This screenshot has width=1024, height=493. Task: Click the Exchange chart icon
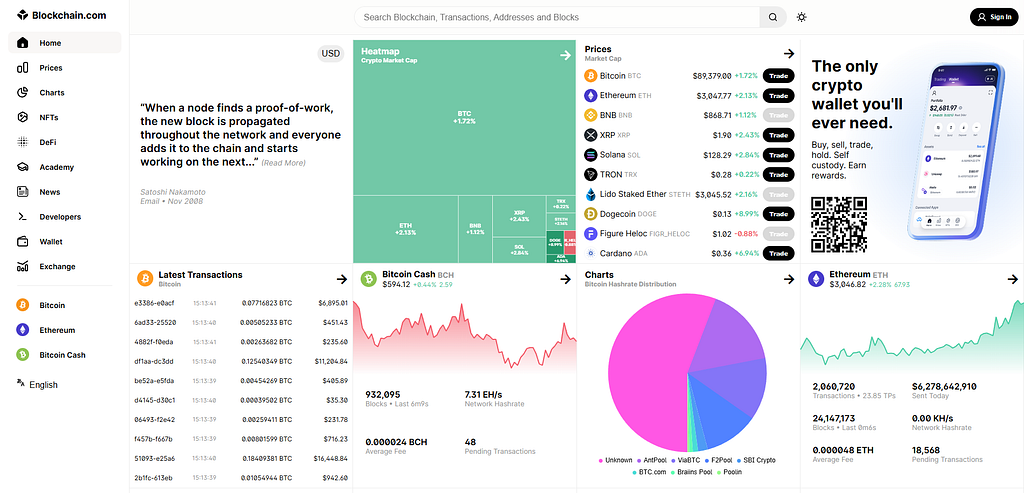tap(22, 266)
